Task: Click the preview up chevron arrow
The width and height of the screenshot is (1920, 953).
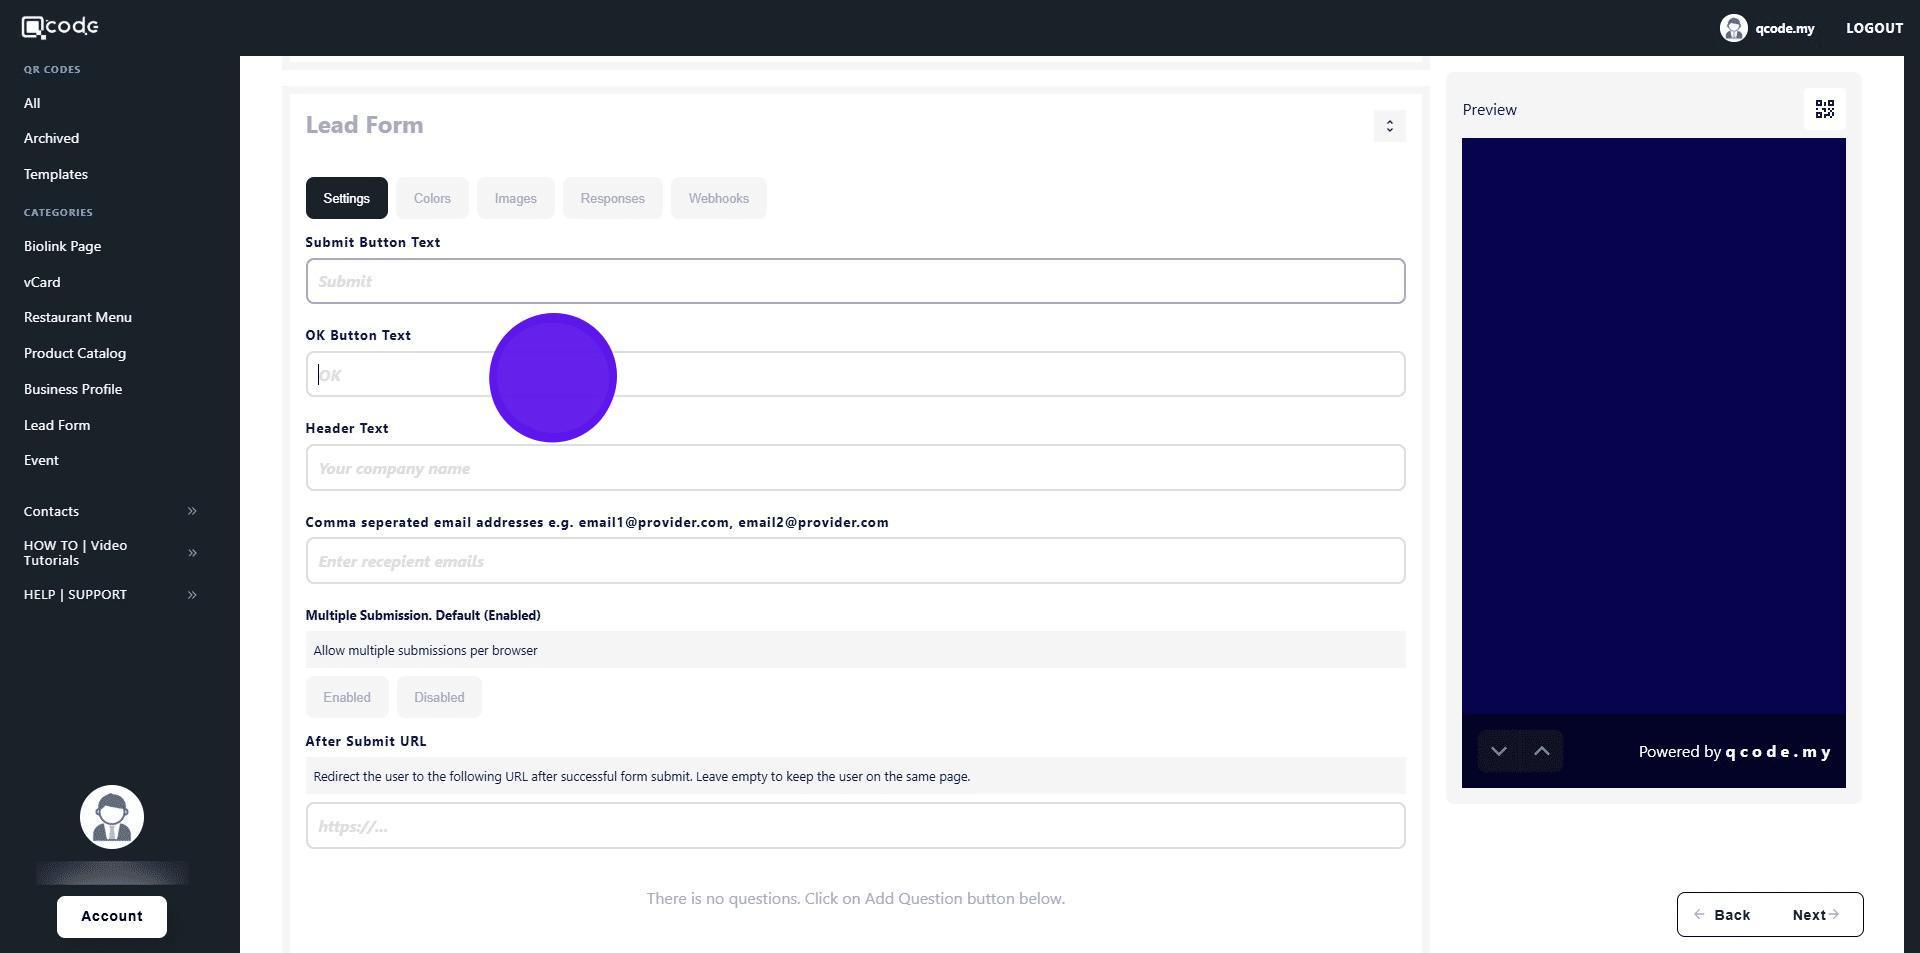Action: click(1541, 751)
